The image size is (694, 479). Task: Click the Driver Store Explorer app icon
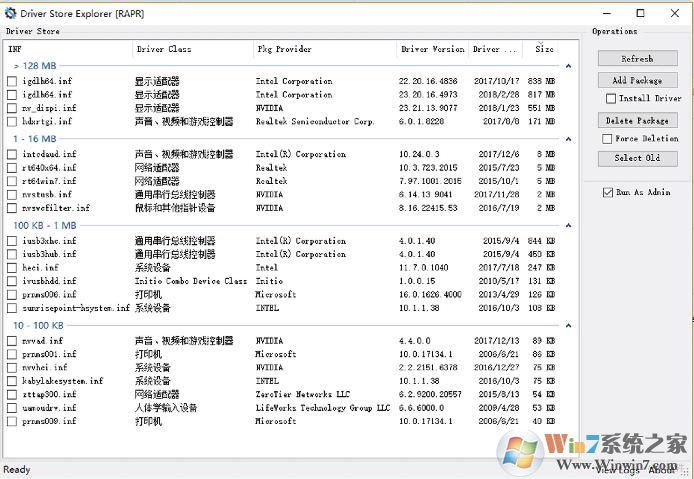10,13
